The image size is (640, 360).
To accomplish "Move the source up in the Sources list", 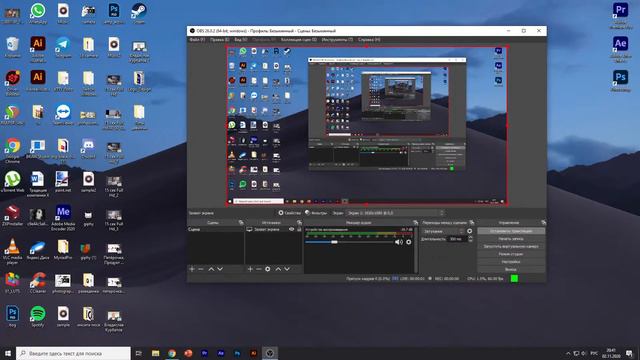I will 278,269.
